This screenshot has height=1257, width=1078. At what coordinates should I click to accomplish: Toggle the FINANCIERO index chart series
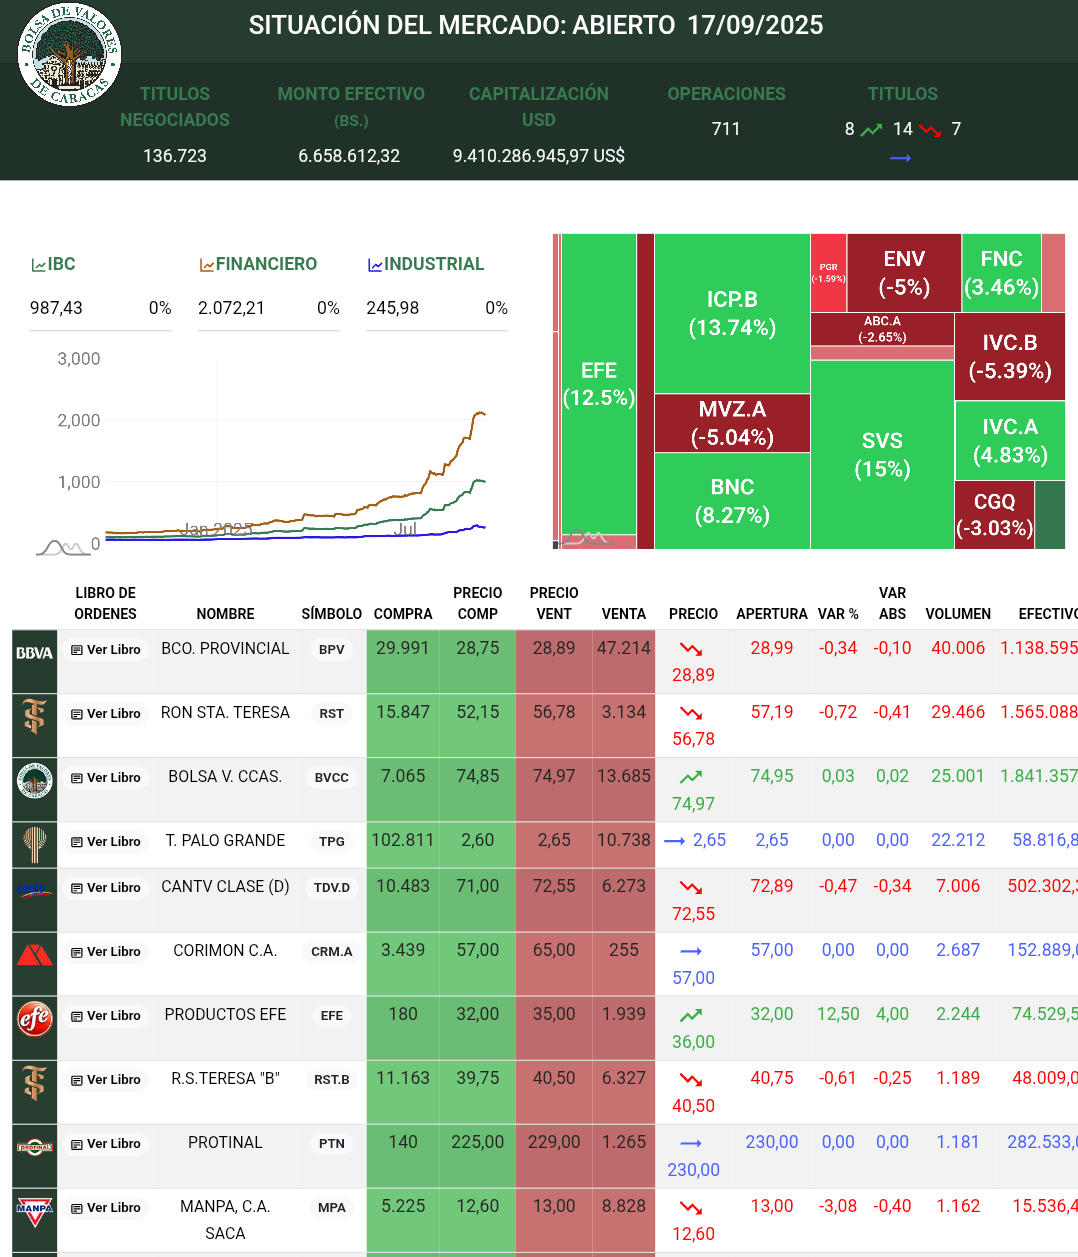coord(258,264)
